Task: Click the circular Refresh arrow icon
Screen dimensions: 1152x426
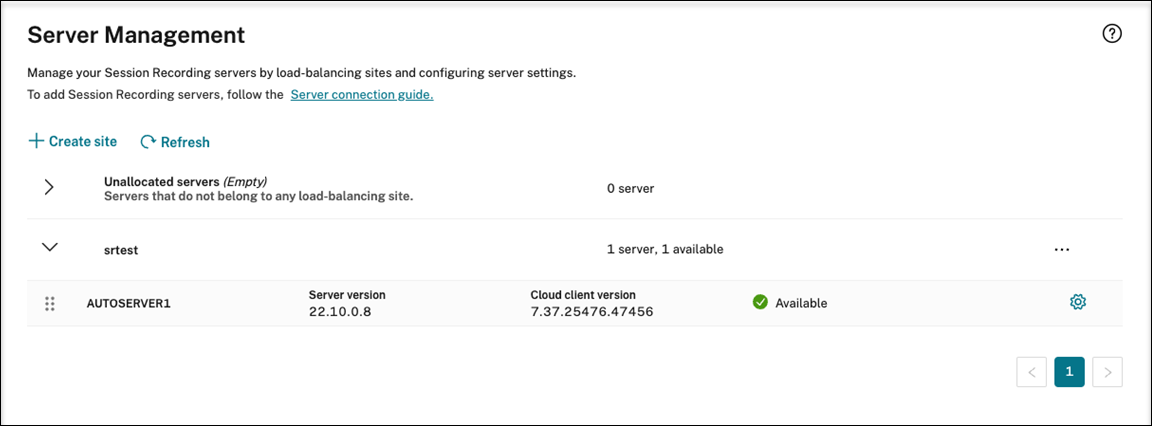Action: coord(148,142)
